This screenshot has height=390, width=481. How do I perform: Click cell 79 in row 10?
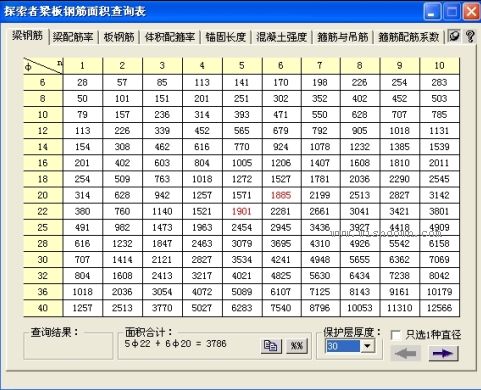coord(82,115)
